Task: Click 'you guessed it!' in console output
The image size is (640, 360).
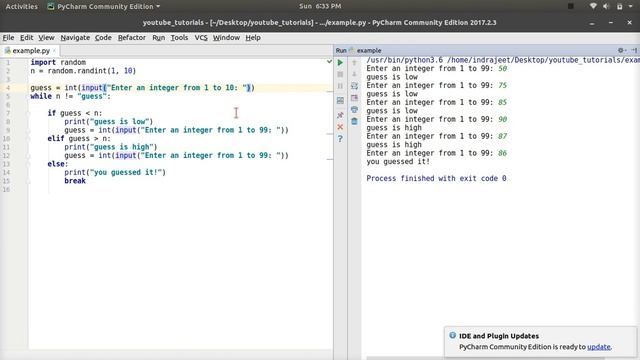Action: point(398,162)
